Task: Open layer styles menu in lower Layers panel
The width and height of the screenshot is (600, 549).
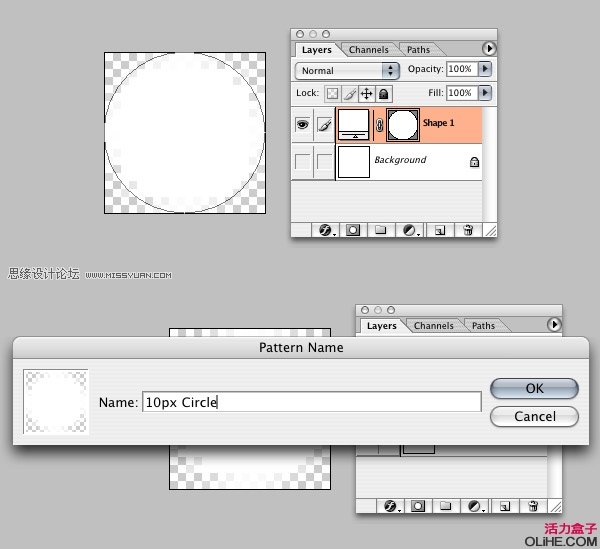Action: [x=391, y=507]
